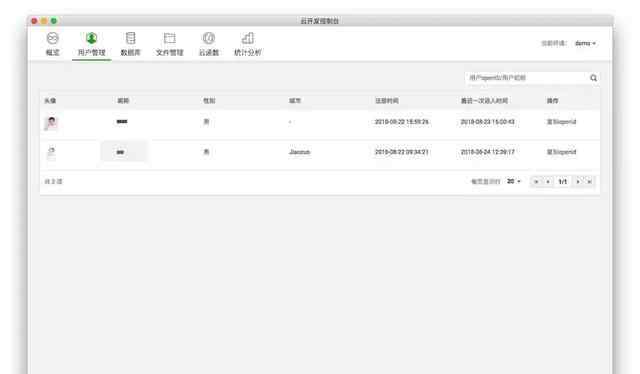Click the first user's avatar thumbnail

(51, 122)
